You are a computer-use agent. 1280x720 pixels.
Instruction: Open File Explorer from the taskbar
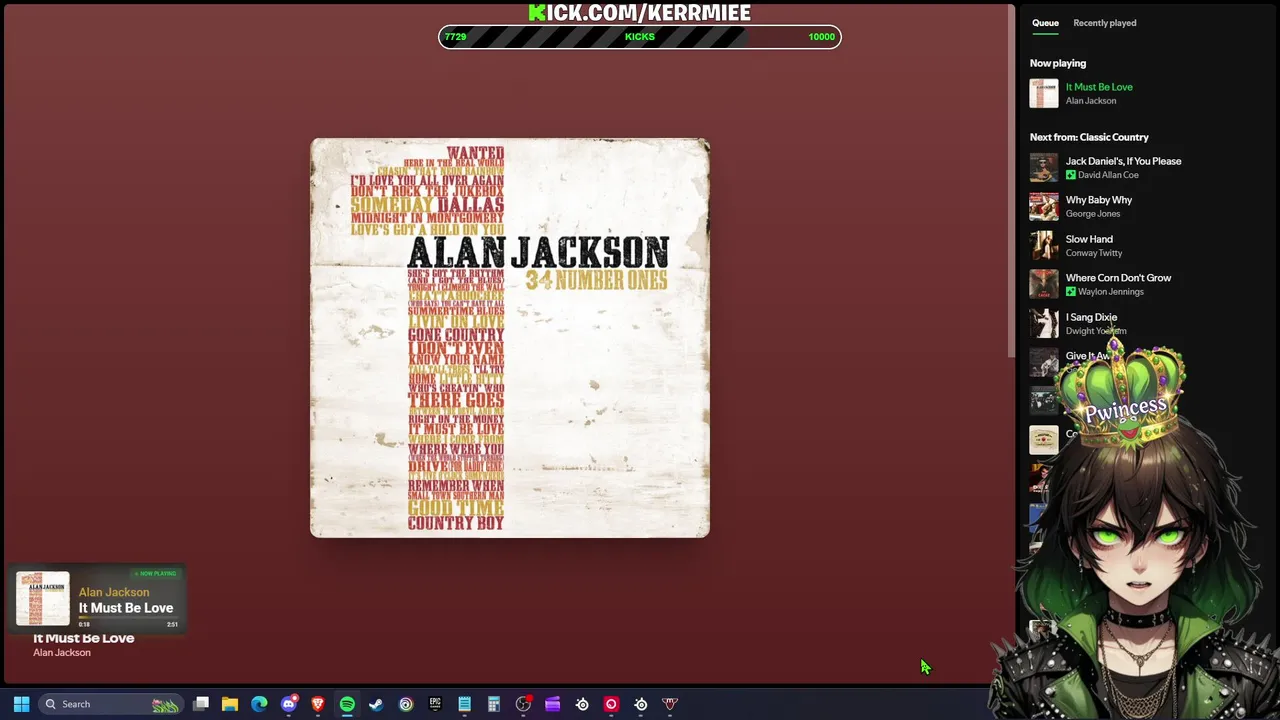tap(230, 704)
